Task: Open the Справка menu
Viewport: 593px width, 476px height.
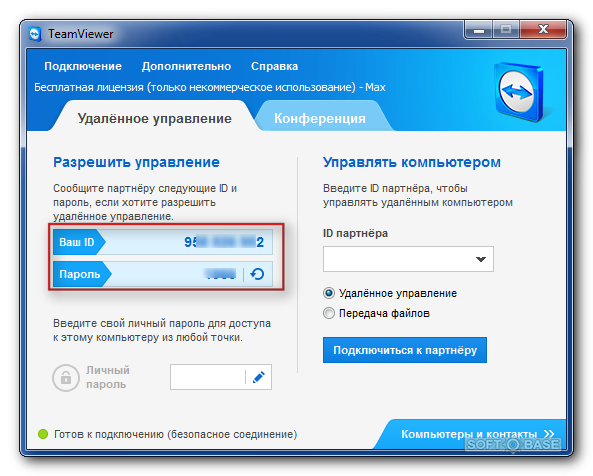Action: (274, 66)
